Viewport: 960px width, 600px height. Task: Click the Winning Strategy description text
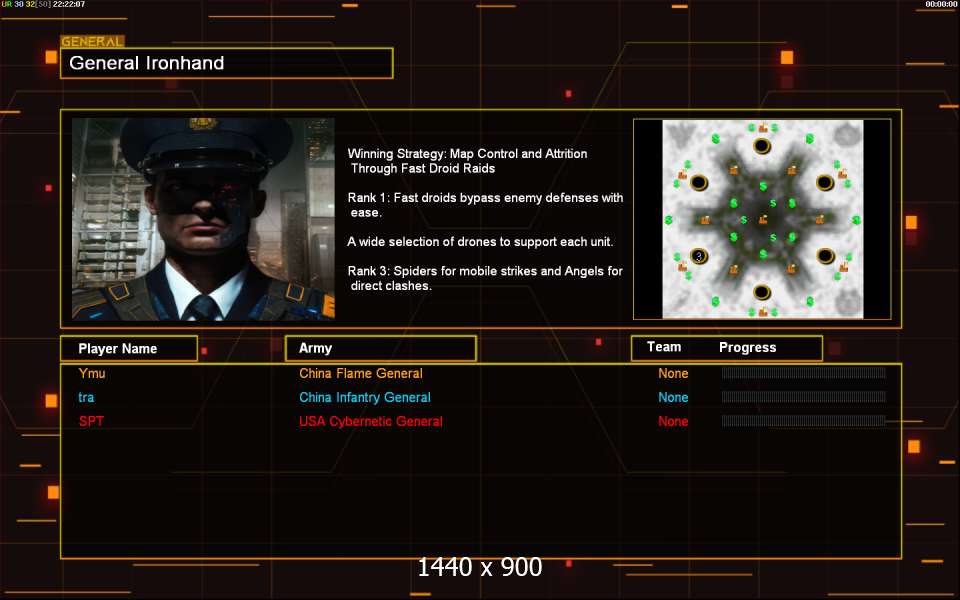click(x=467, y=161)
